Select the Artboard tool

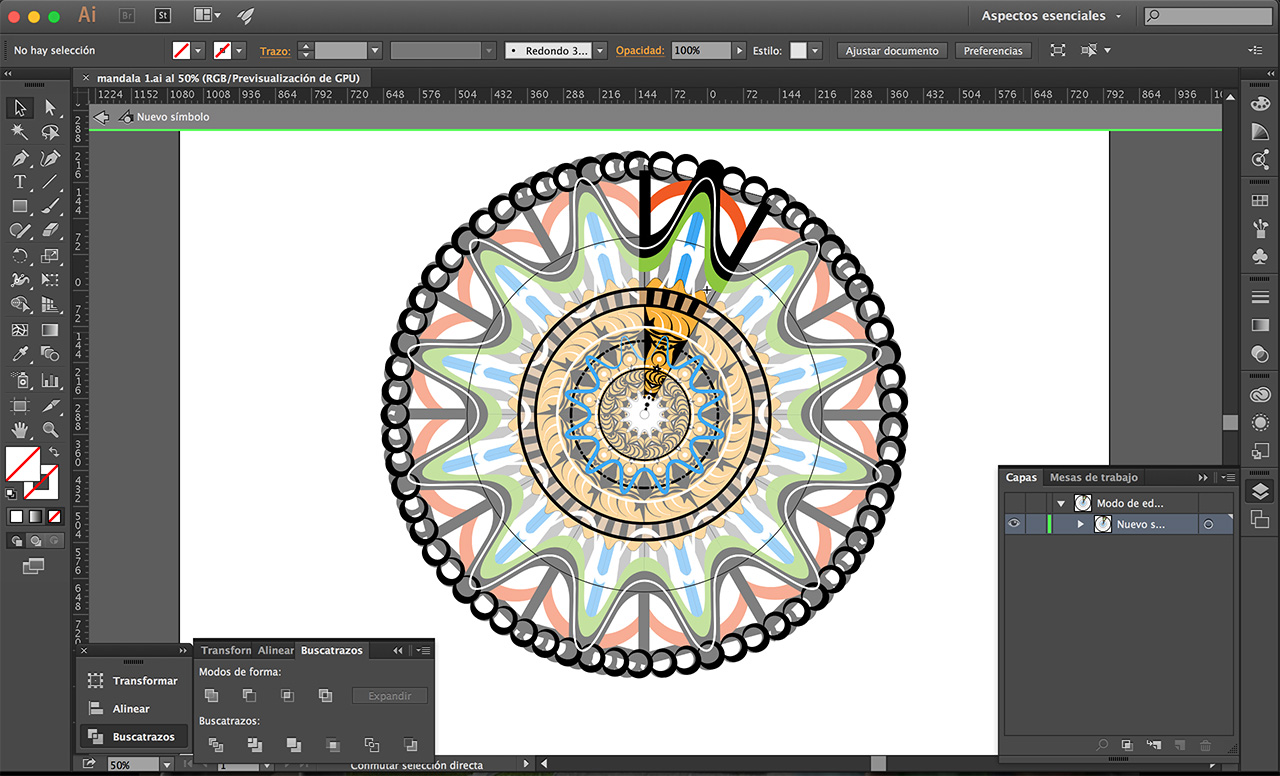tap(20, 405)
